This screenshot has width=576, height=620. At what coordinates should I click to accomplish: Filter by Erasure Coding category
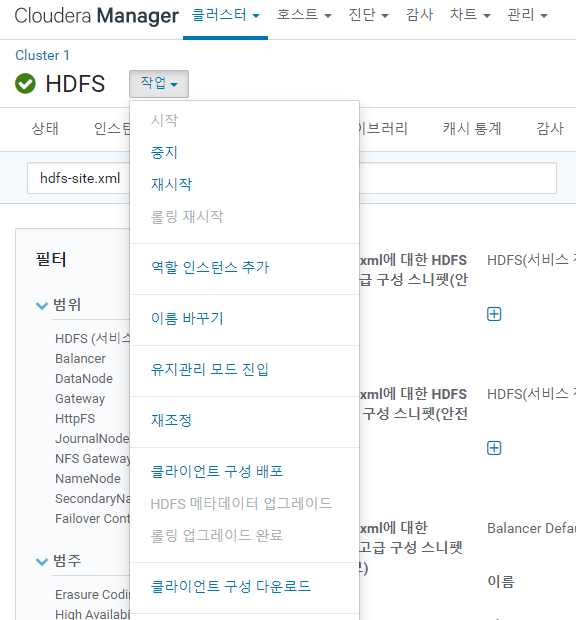pos(93,595)
